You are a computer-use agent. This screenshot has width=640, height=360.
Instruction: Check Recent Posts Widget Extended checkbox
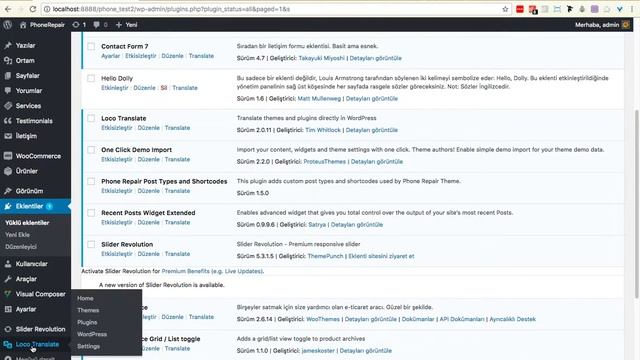click(x=91, y=212)
